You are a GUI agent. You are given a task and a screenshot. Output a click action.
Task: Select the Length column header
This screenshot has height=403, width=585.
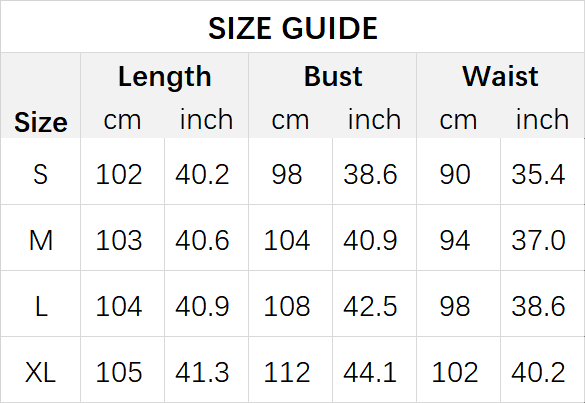pyautogui.click(x=165, y=77)
